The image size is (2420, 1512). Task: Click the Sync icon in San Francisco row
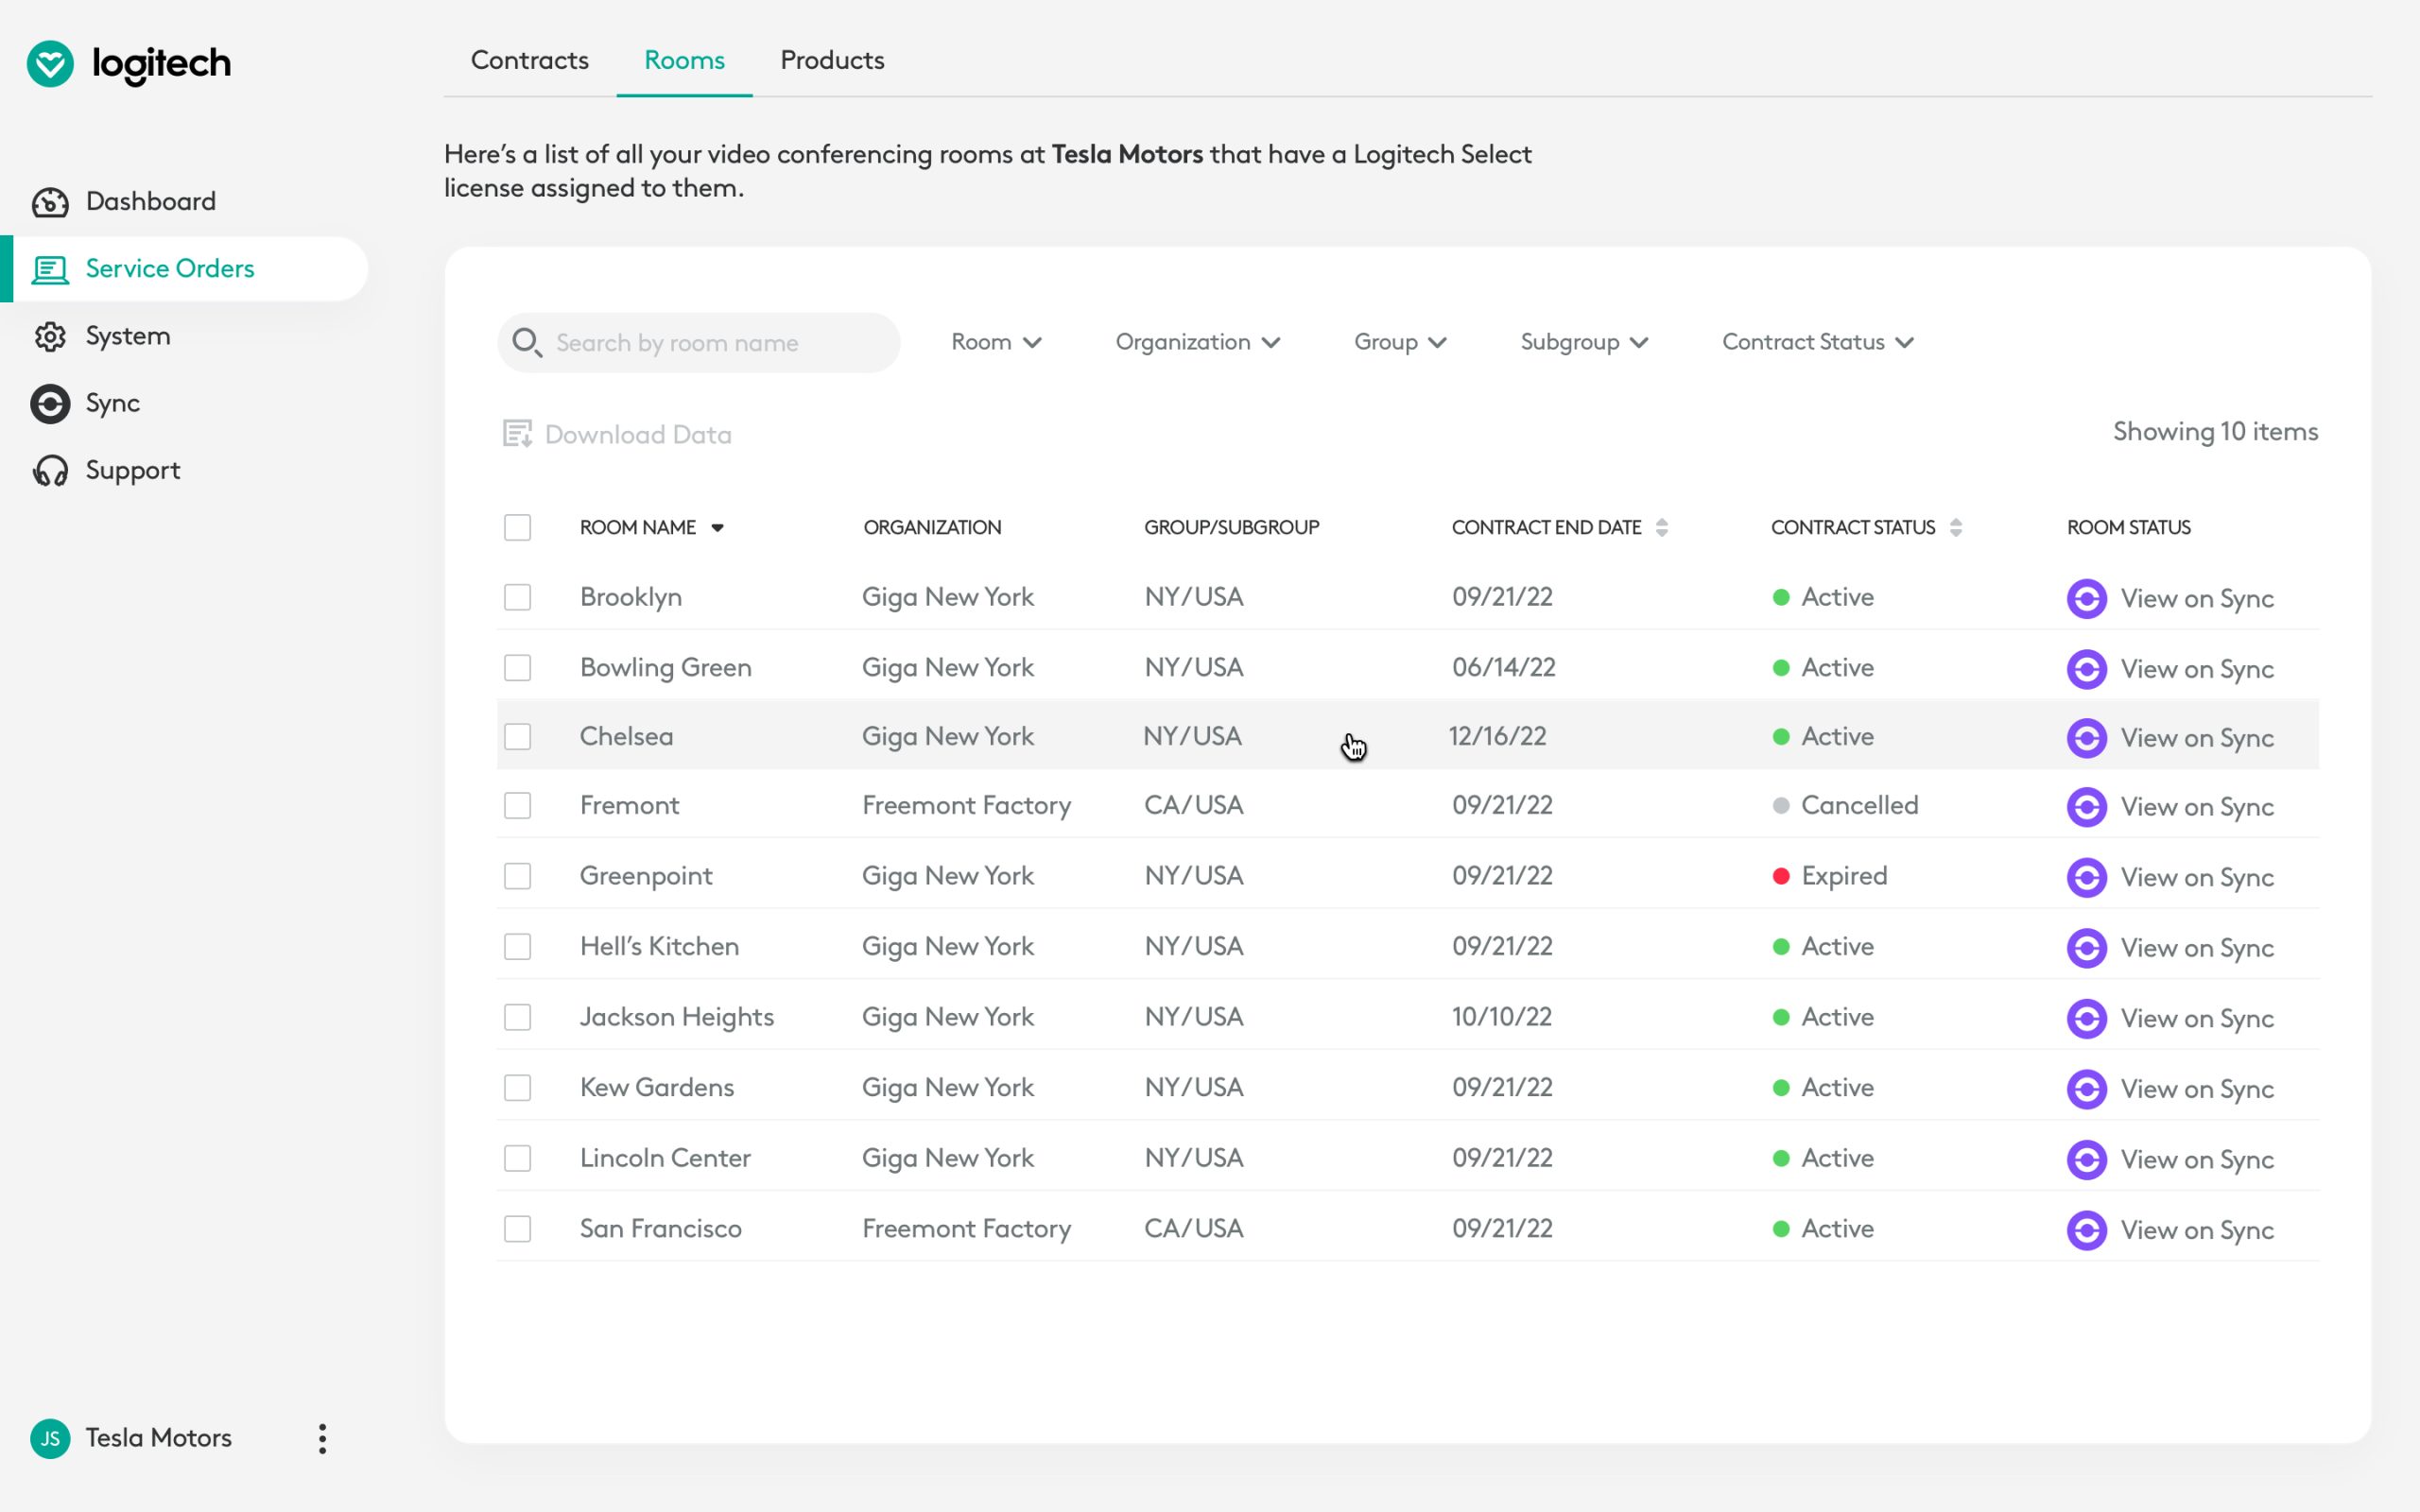coord(2086,1229)
